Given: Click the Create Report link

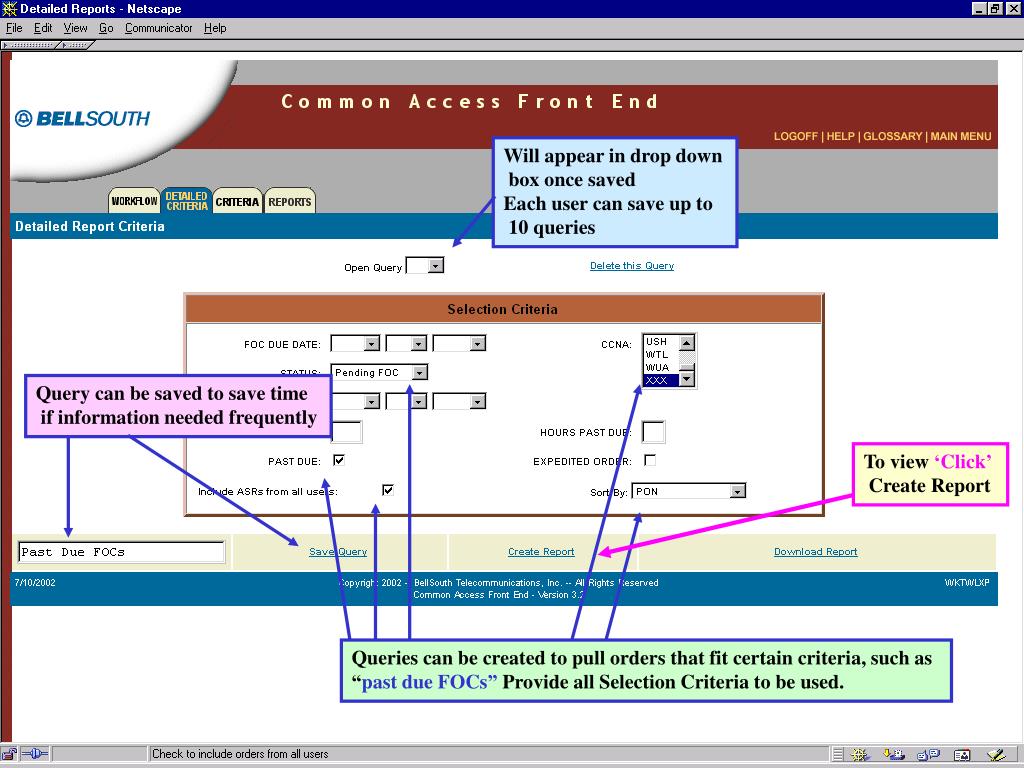Looking at the screenshot, I should pos(541,552).
